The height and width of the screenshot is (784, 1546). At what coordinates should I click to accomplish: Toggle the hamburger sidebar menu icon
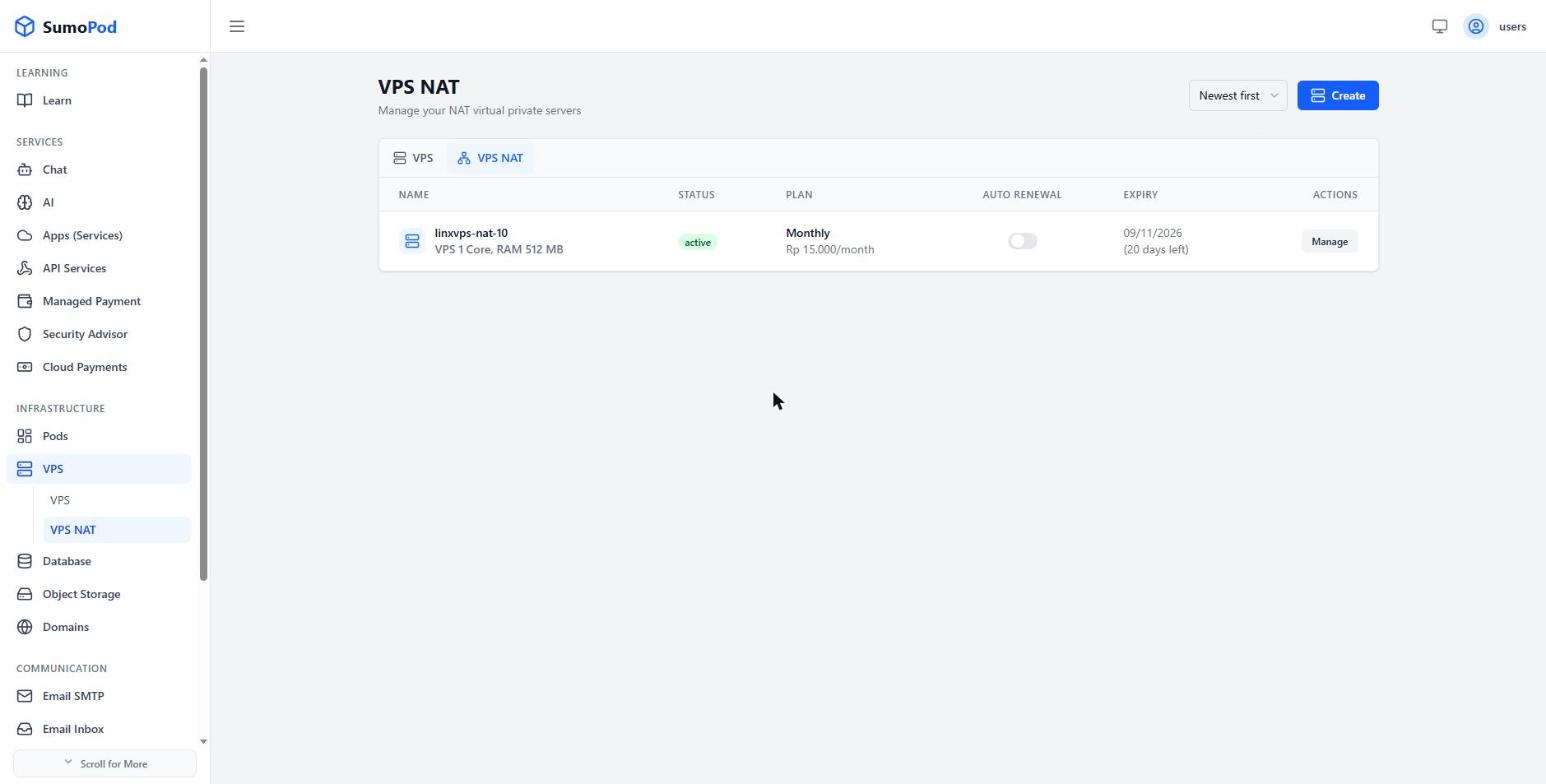(237, 26)
